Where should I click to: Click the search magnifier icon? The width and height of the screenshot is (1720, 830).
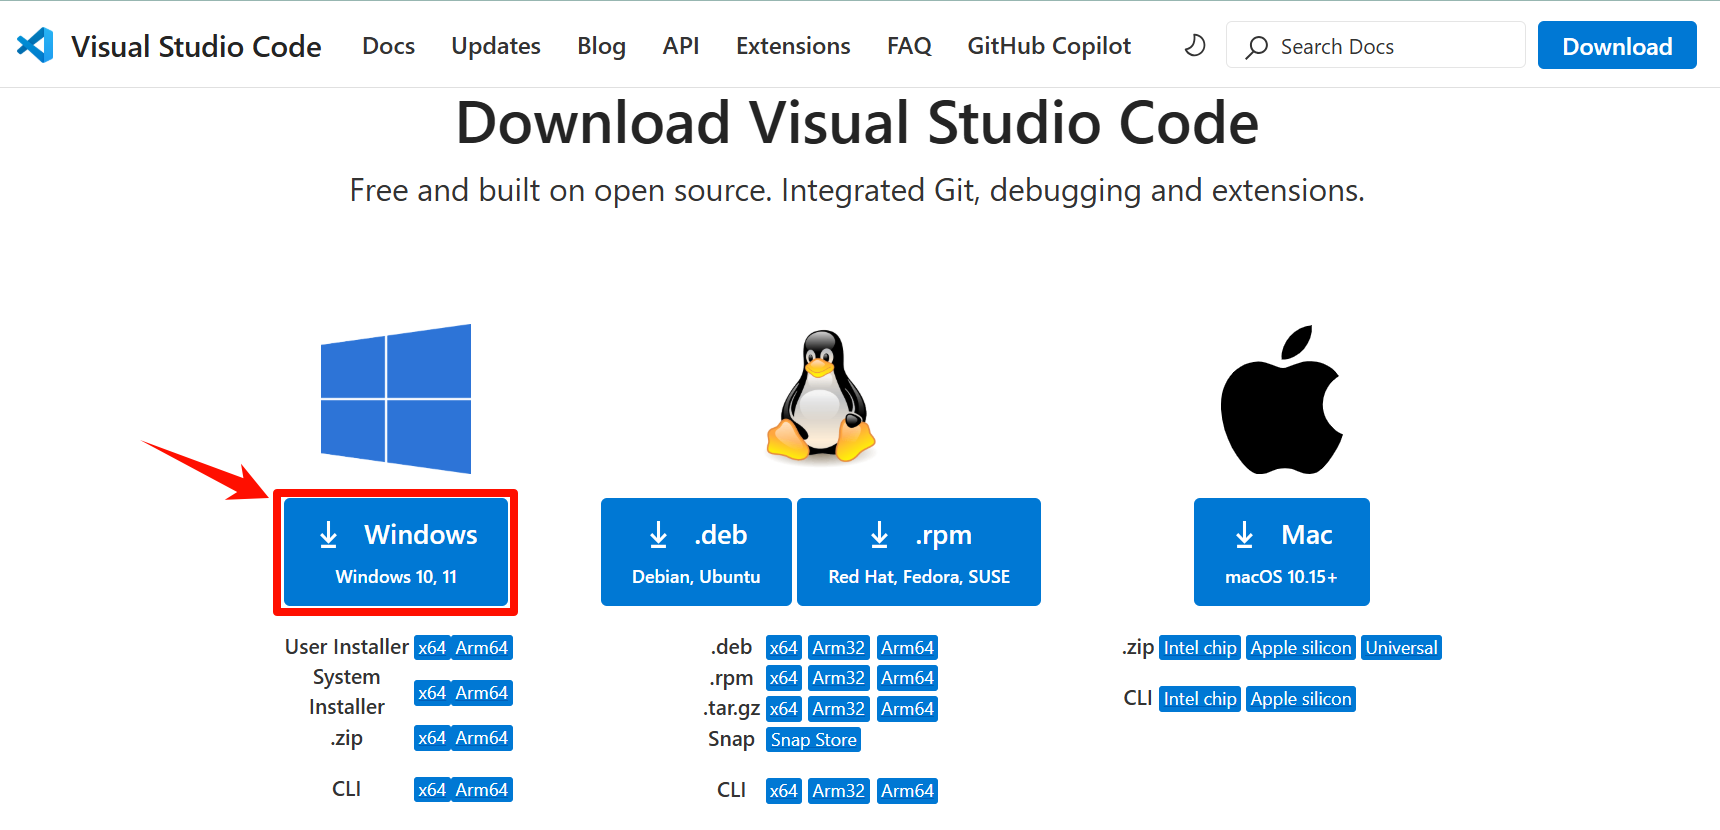(1257, 47)
